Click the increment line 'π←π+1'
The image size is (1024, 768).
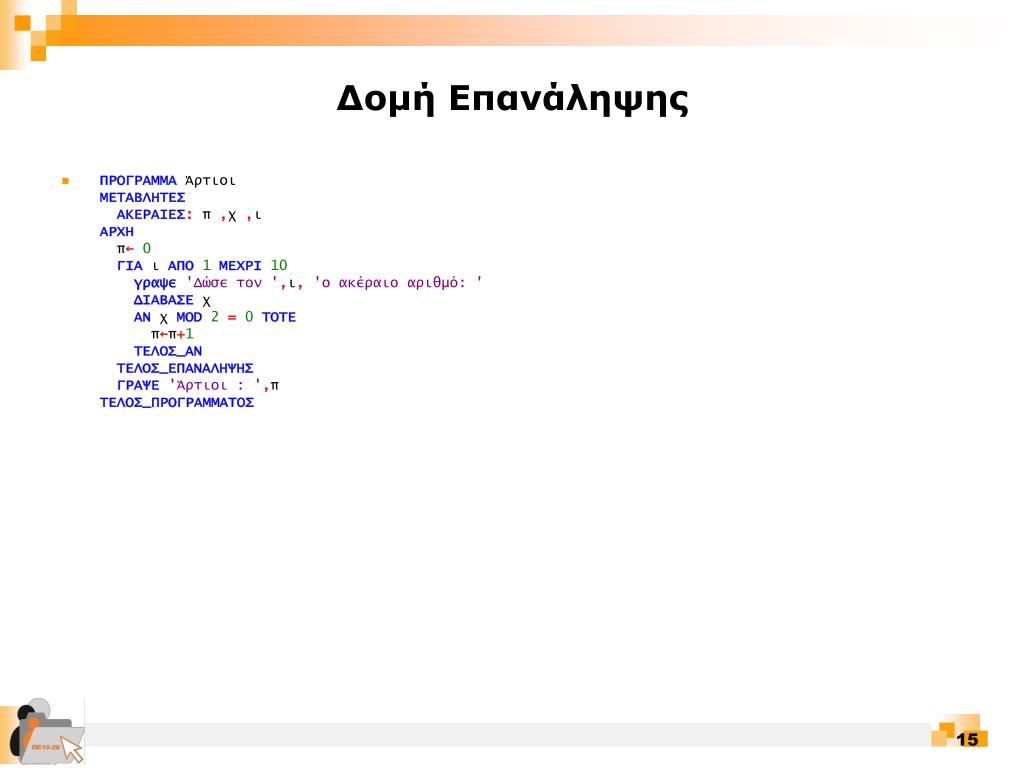pyautogui.click(x=172, y=334)
